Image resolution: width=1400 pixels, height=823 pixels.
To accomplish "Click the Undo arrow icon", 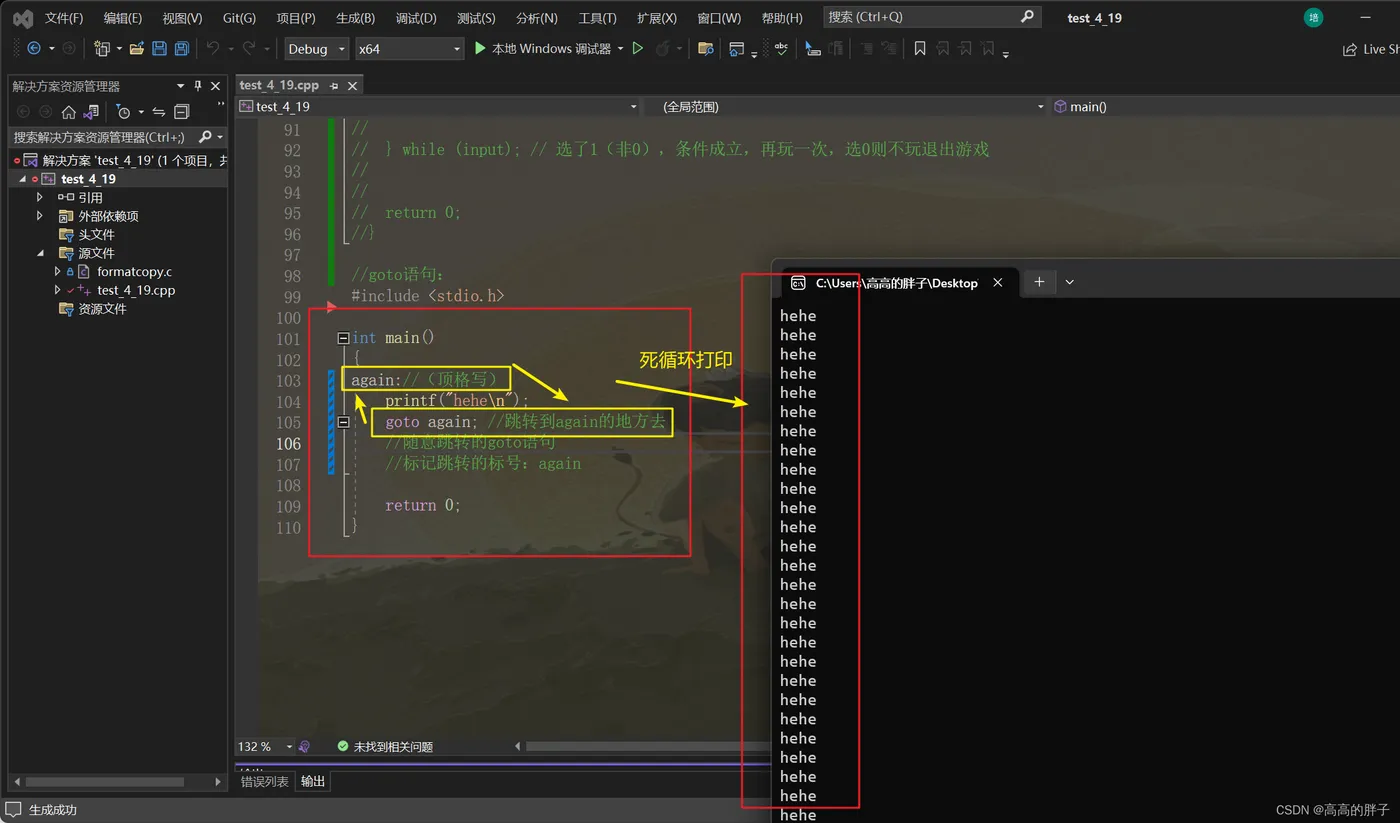I will tap(212, 48).
